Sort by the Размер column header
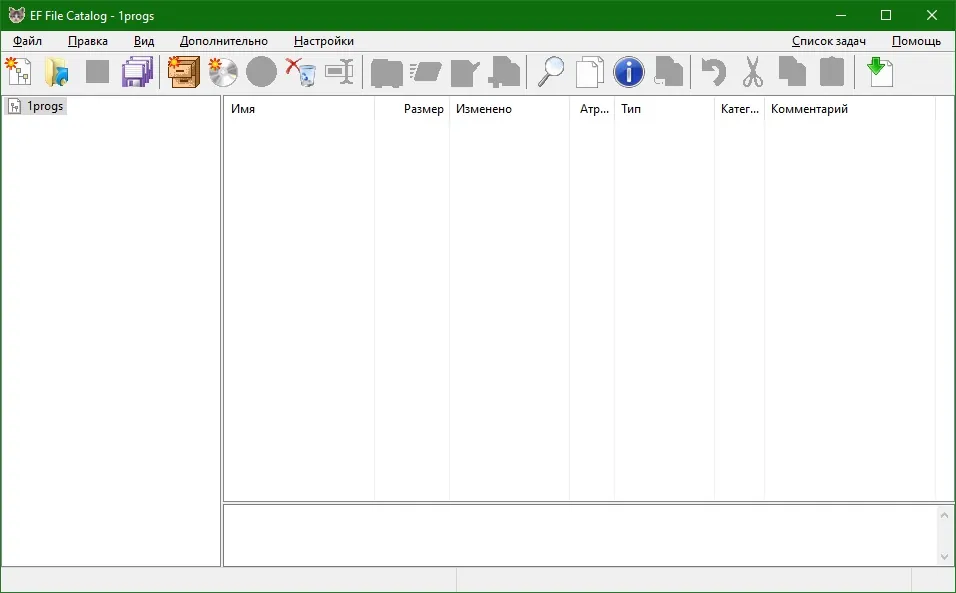956x593 pixels. (x=412, y=109)
